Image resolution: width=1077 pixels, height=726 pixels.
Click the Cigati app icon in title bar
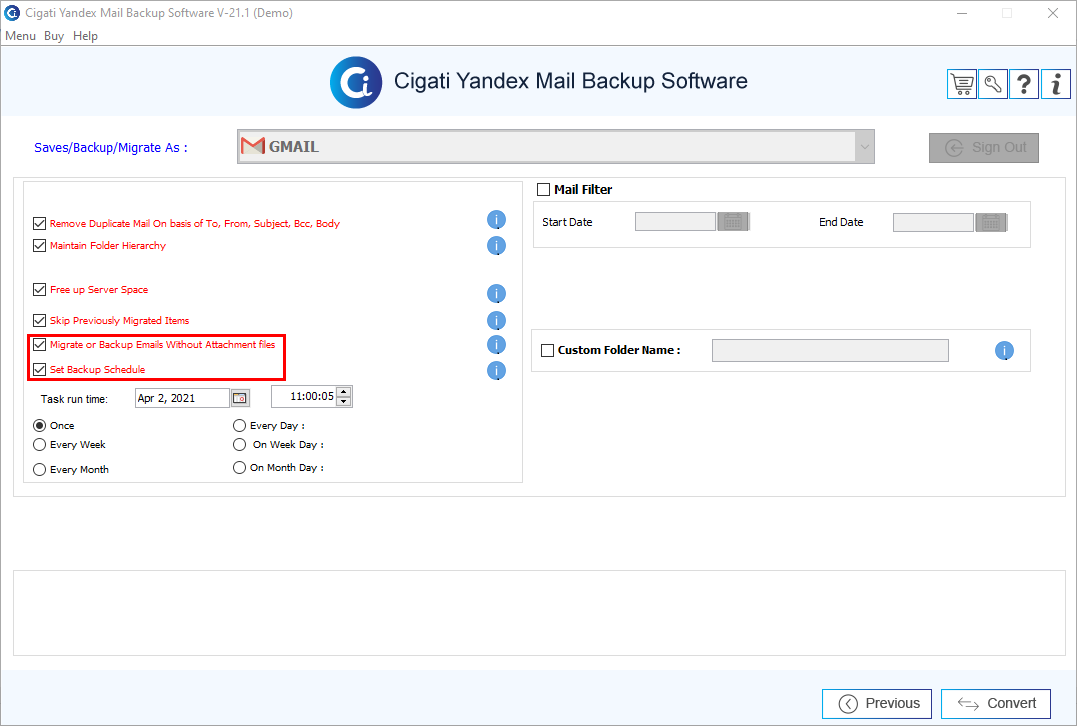[x=12, y=12]
